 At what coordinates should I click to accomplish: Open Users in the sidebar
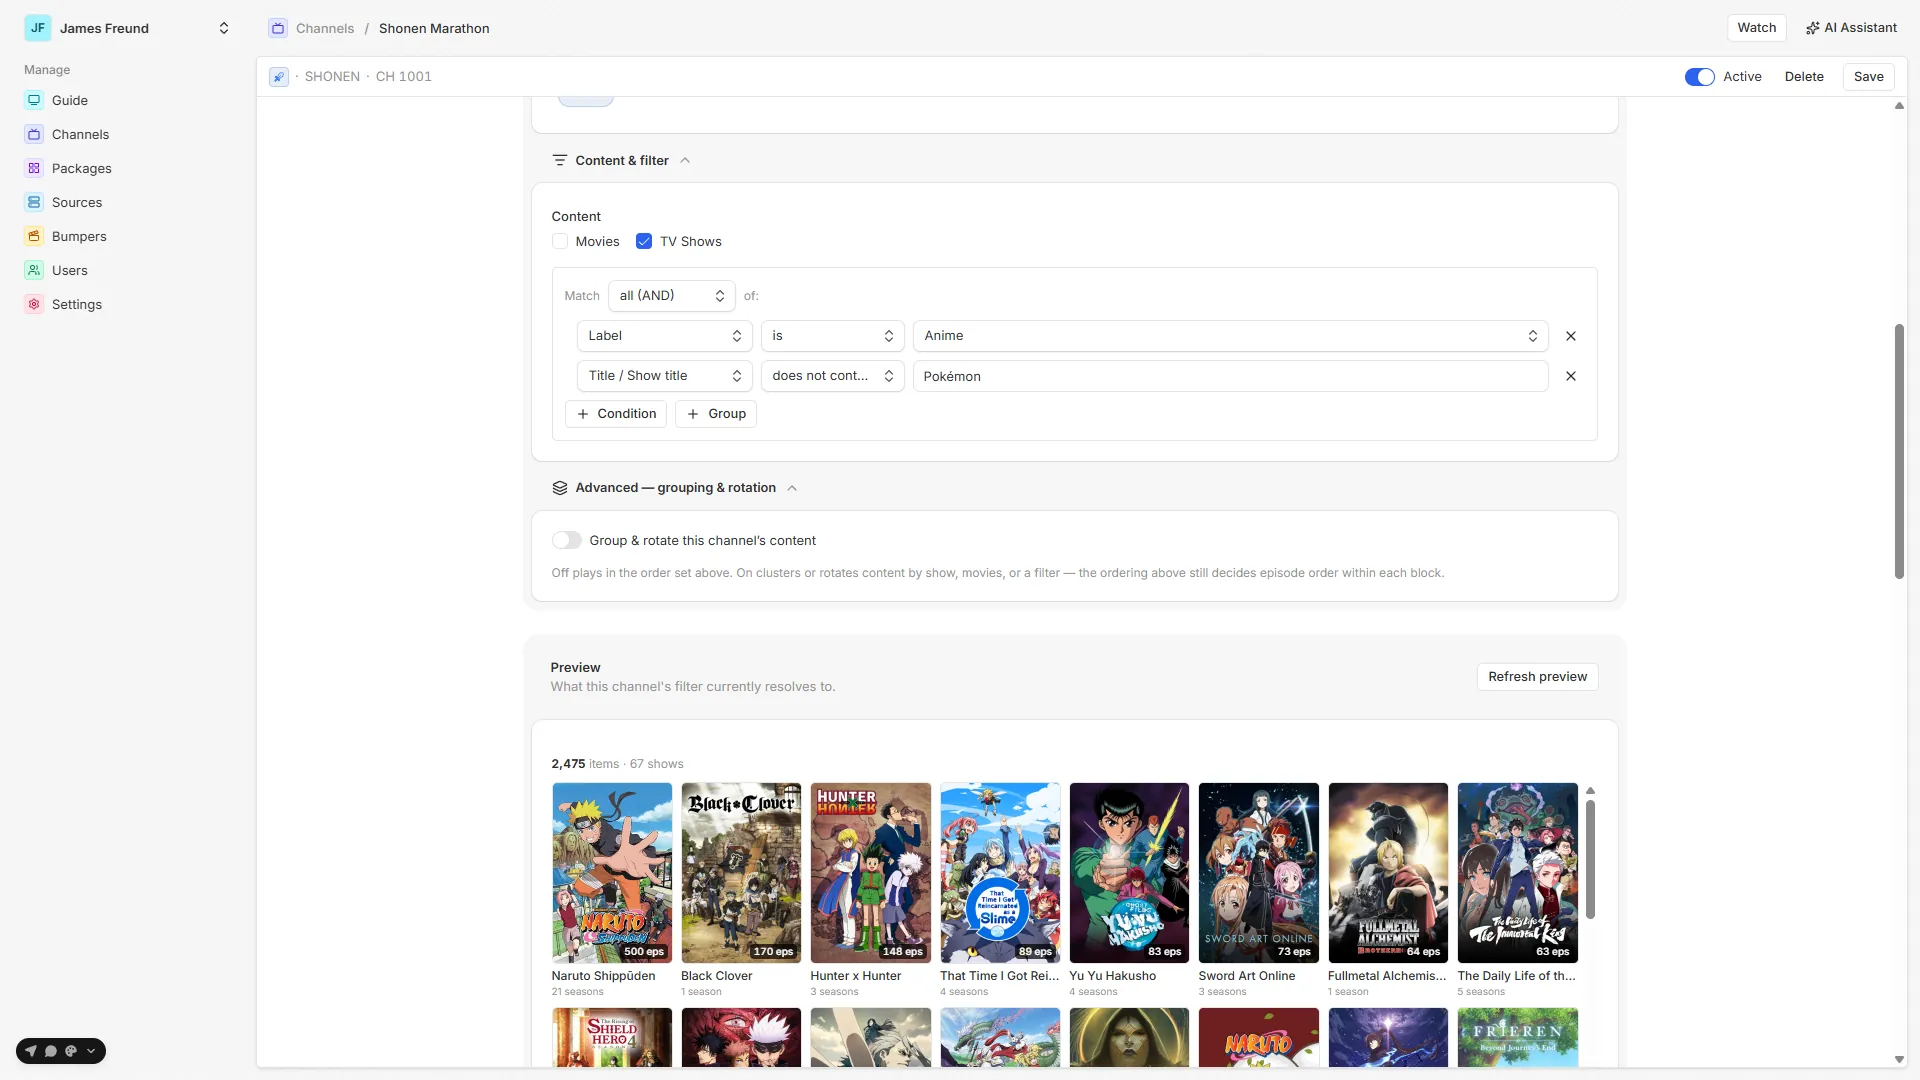[x=70, y=270]
